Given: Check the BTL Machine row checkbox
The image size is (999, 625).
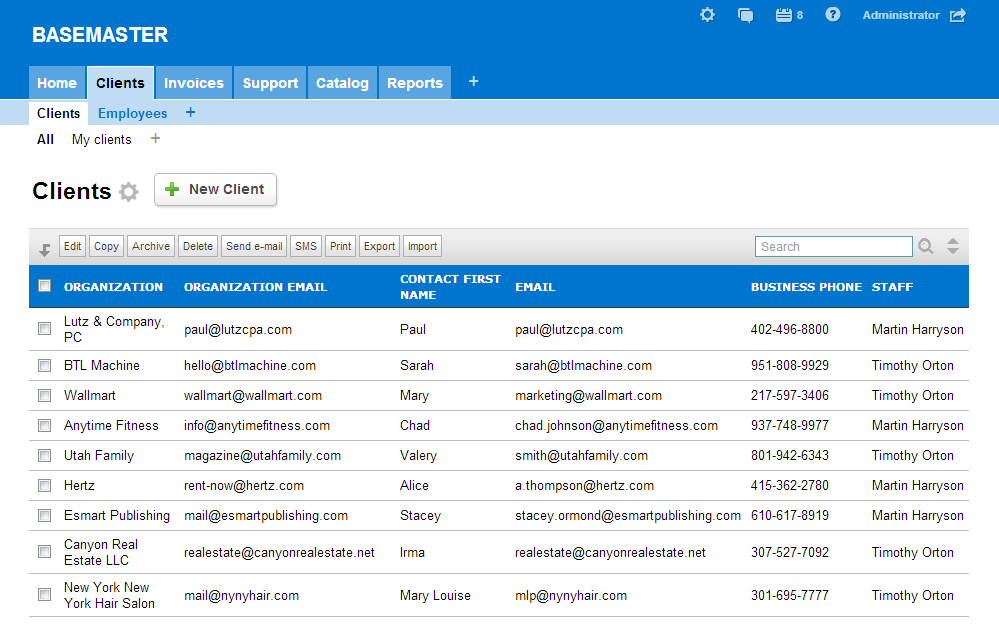Looking at the screenshot, I should [x=45, y=366].
